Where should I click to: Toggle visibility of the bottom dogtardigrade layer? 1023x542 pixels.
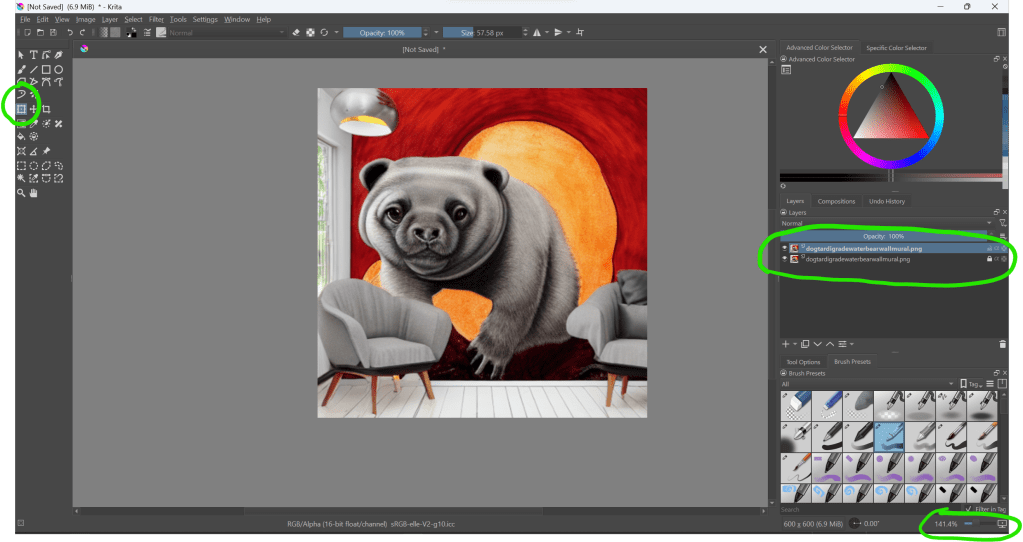point(784,259)
